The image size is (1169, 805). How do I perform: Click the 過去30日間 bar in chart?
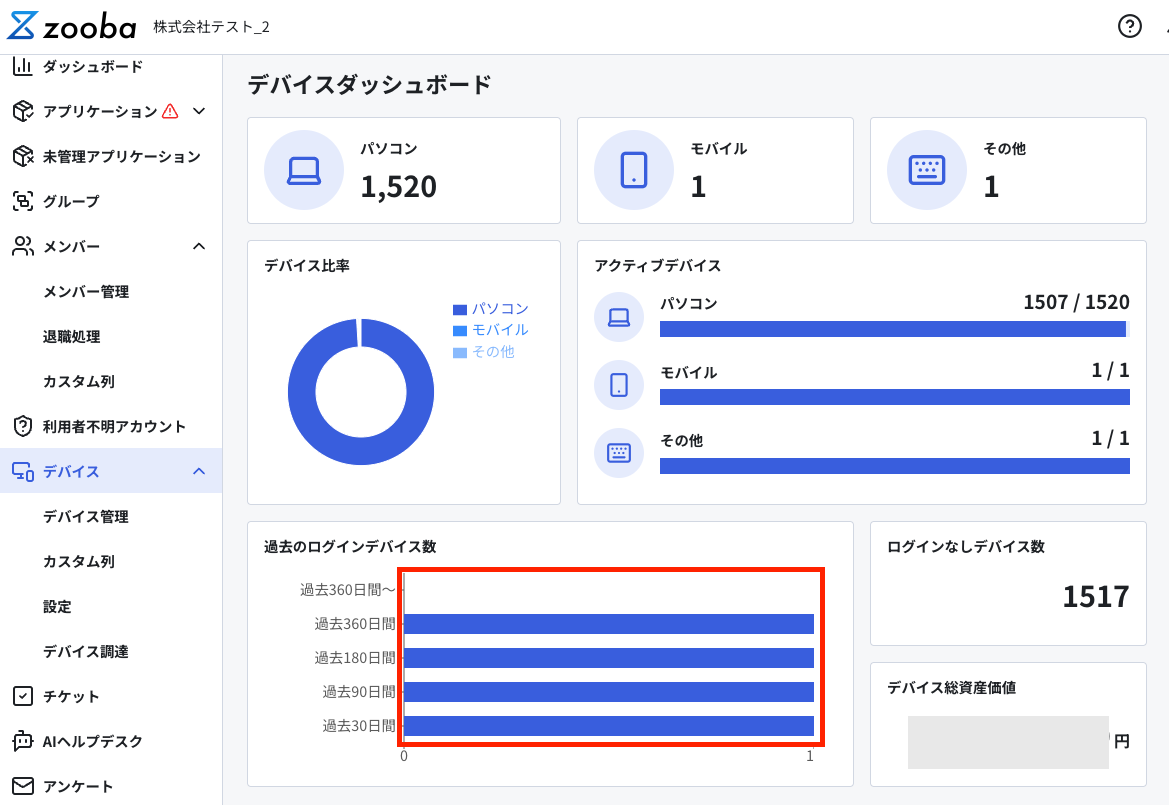click(608, 726)
